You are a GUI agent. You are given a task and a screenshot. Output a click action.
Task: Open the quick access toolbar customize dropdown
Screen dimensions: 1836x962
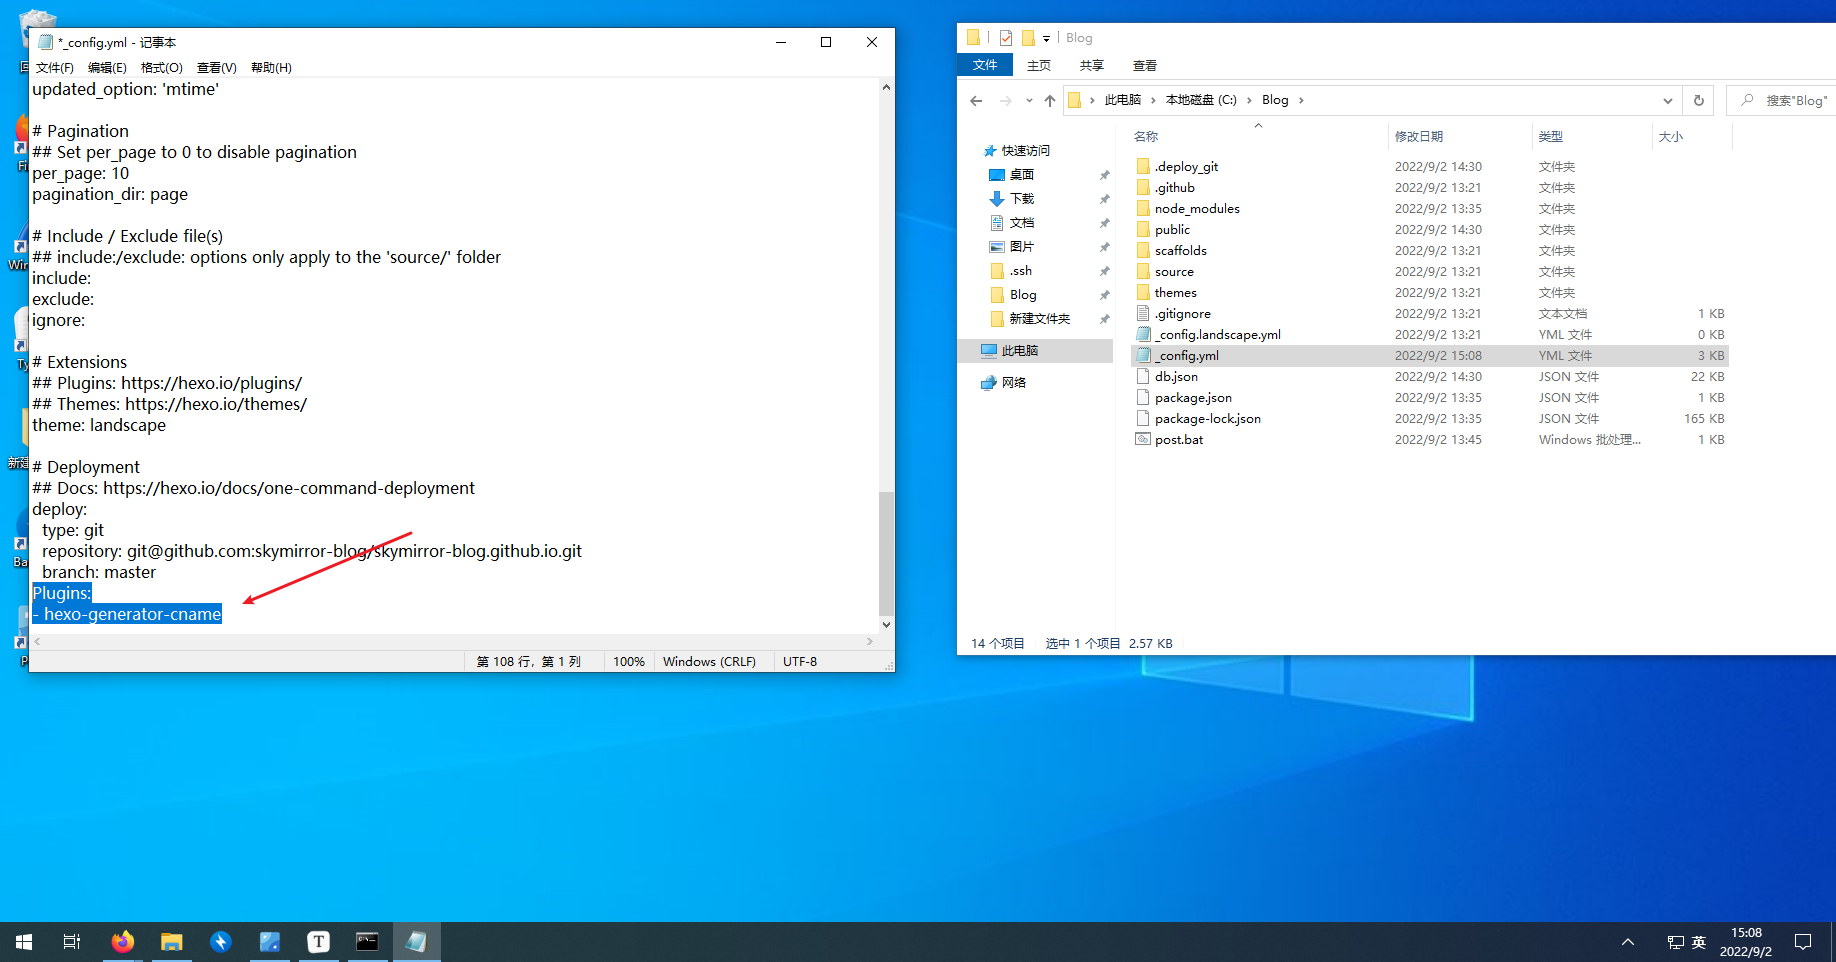click(1047, 38)
